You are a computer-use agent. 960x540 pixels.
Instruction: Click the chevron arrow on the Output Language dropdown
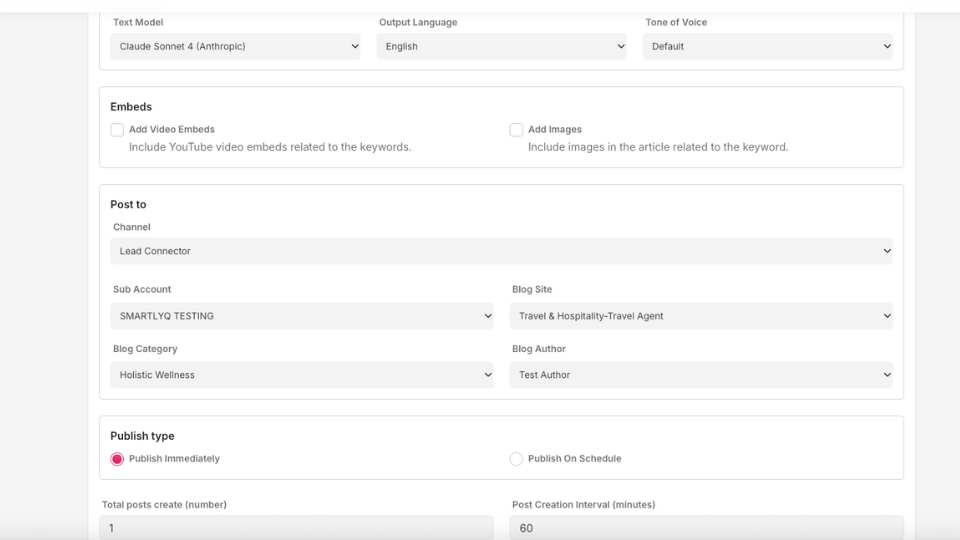tap(621, 46)
